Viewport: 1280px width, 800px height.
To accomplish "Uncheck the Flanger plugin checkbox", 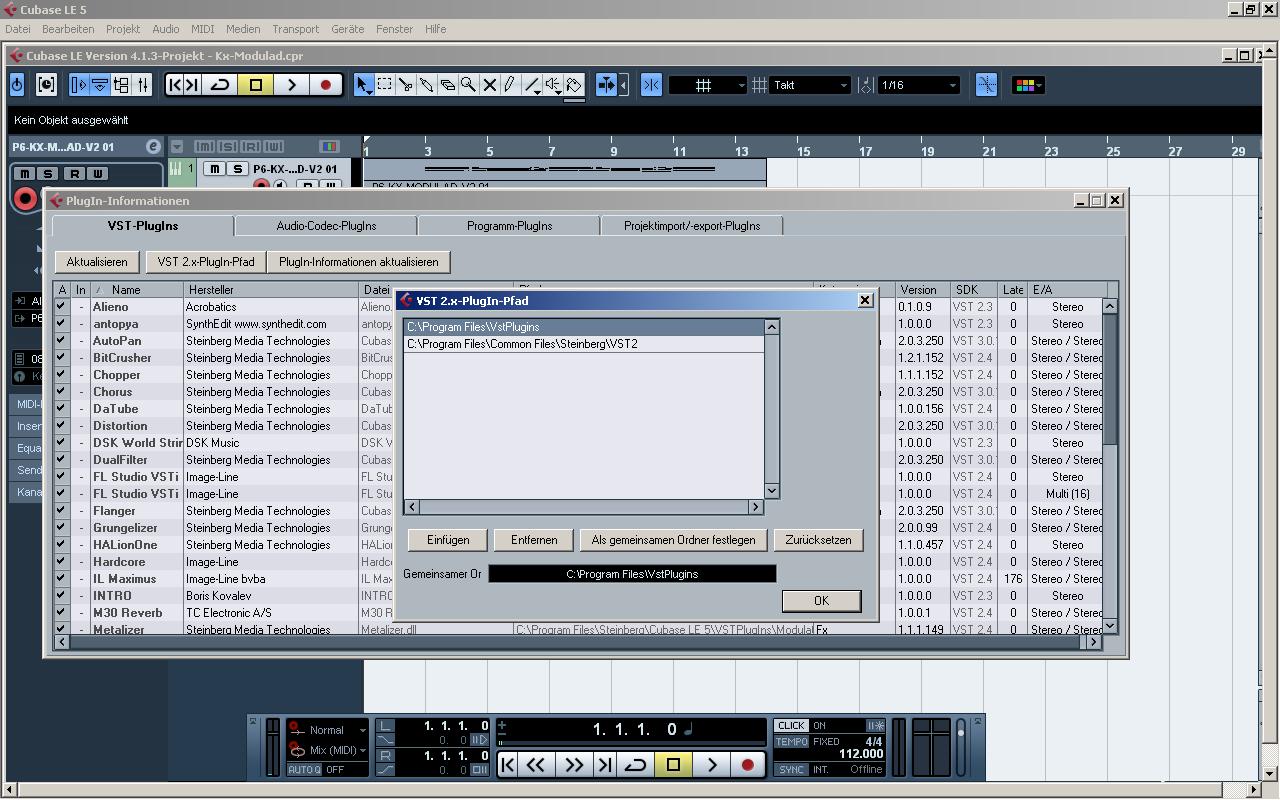I will [62, 511].
